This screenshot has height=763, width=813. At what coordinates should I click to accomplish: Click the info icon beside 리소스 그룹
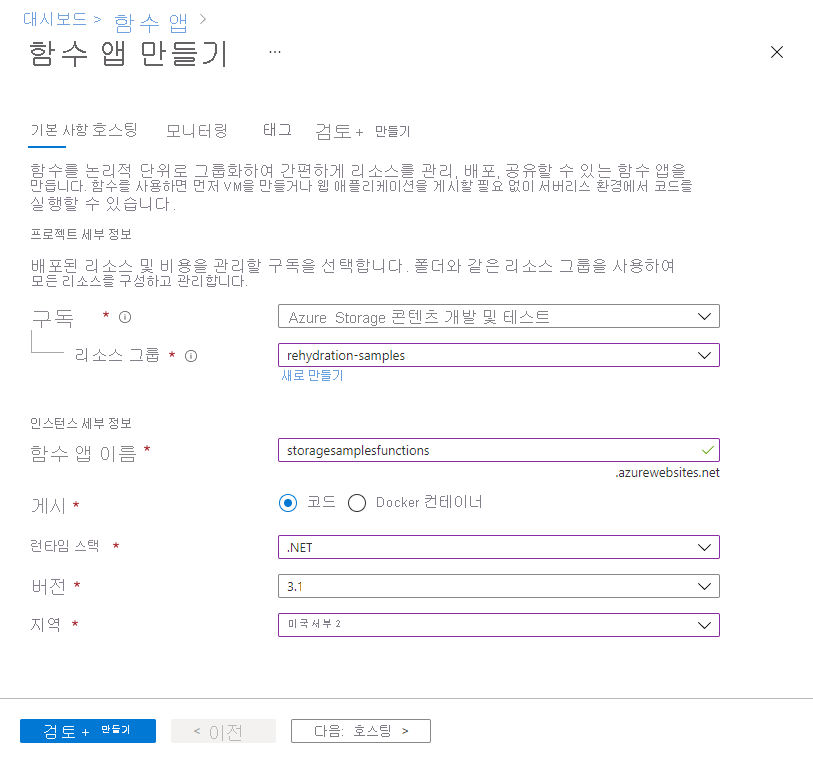pos(190,354)
